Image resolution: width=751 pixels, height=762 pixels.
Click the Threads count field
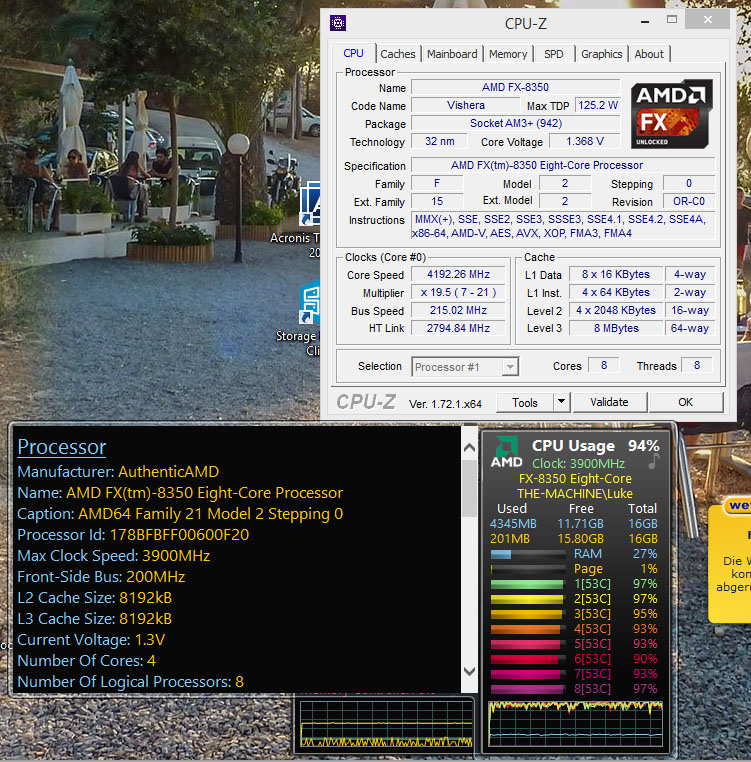pos(697,365)
